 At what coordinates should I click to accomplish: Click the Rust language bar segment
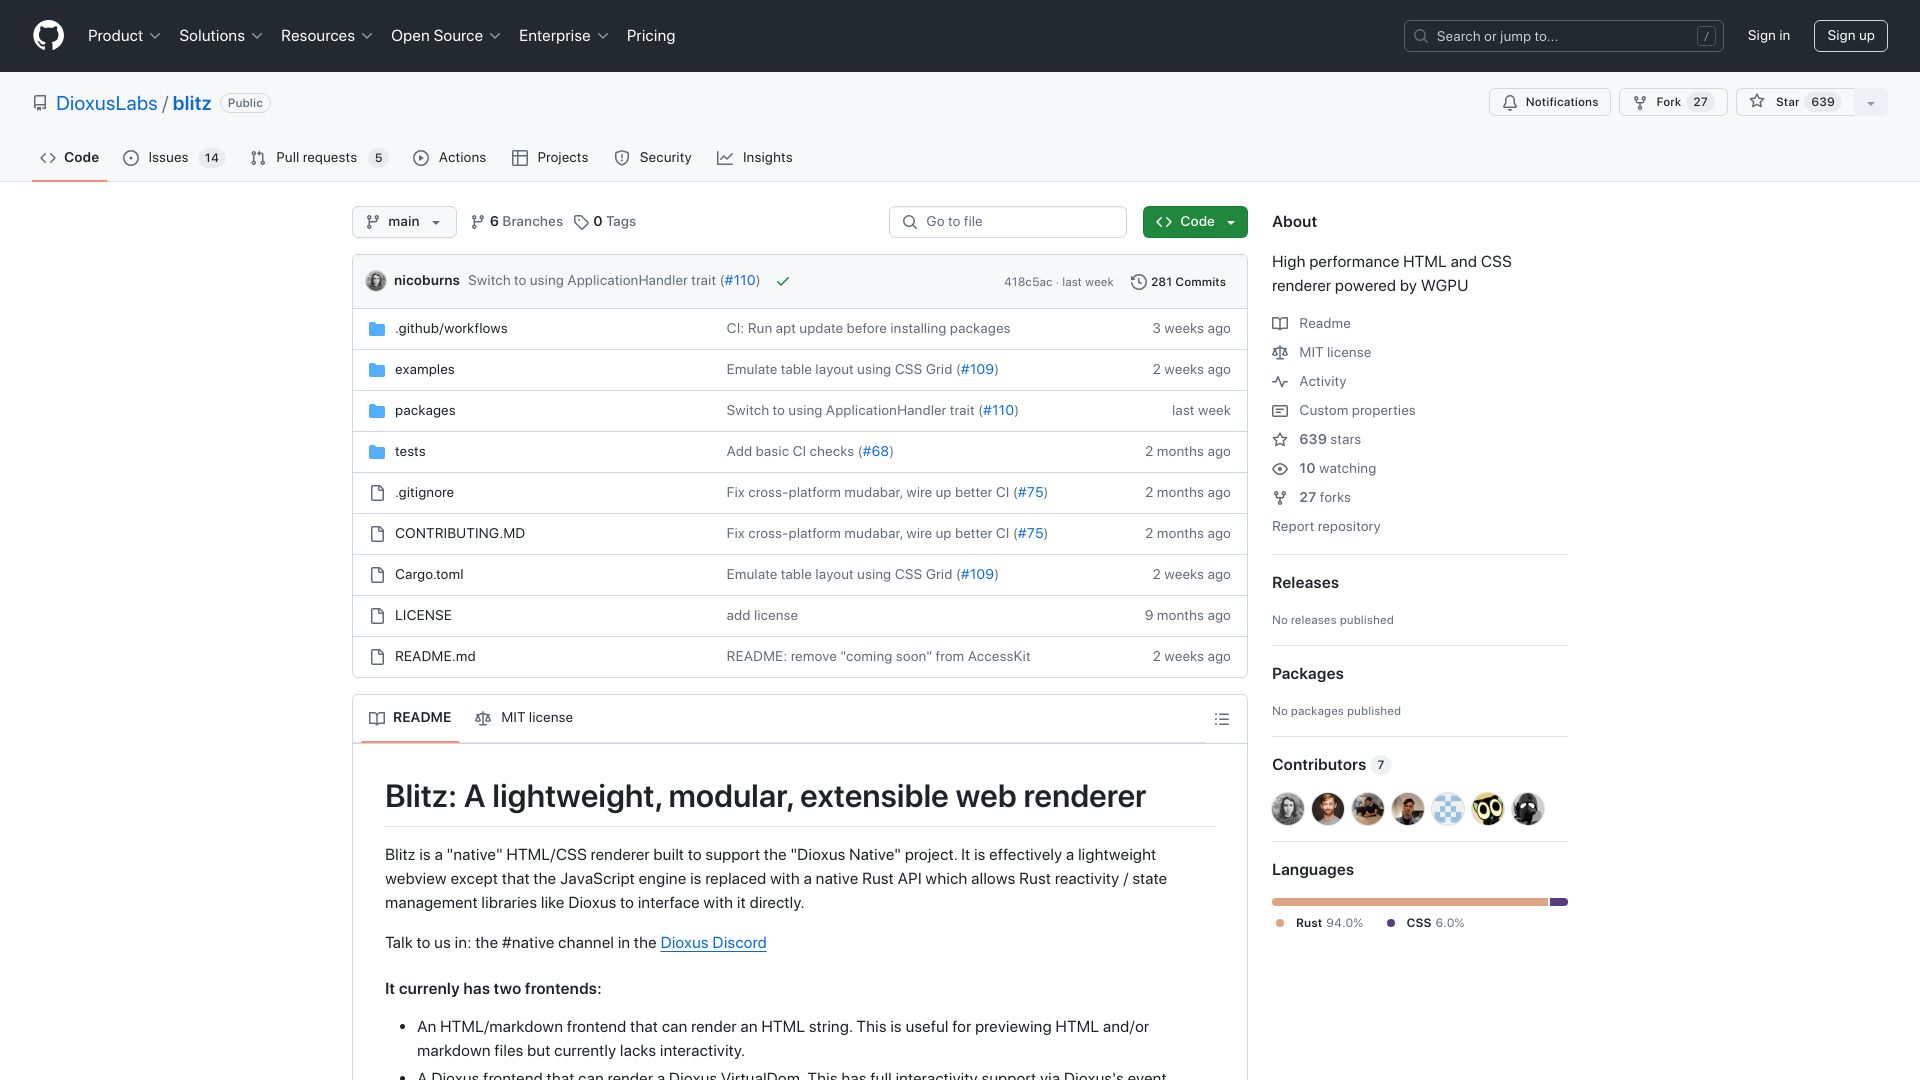pyautogui.click(x=1410, y=902)
